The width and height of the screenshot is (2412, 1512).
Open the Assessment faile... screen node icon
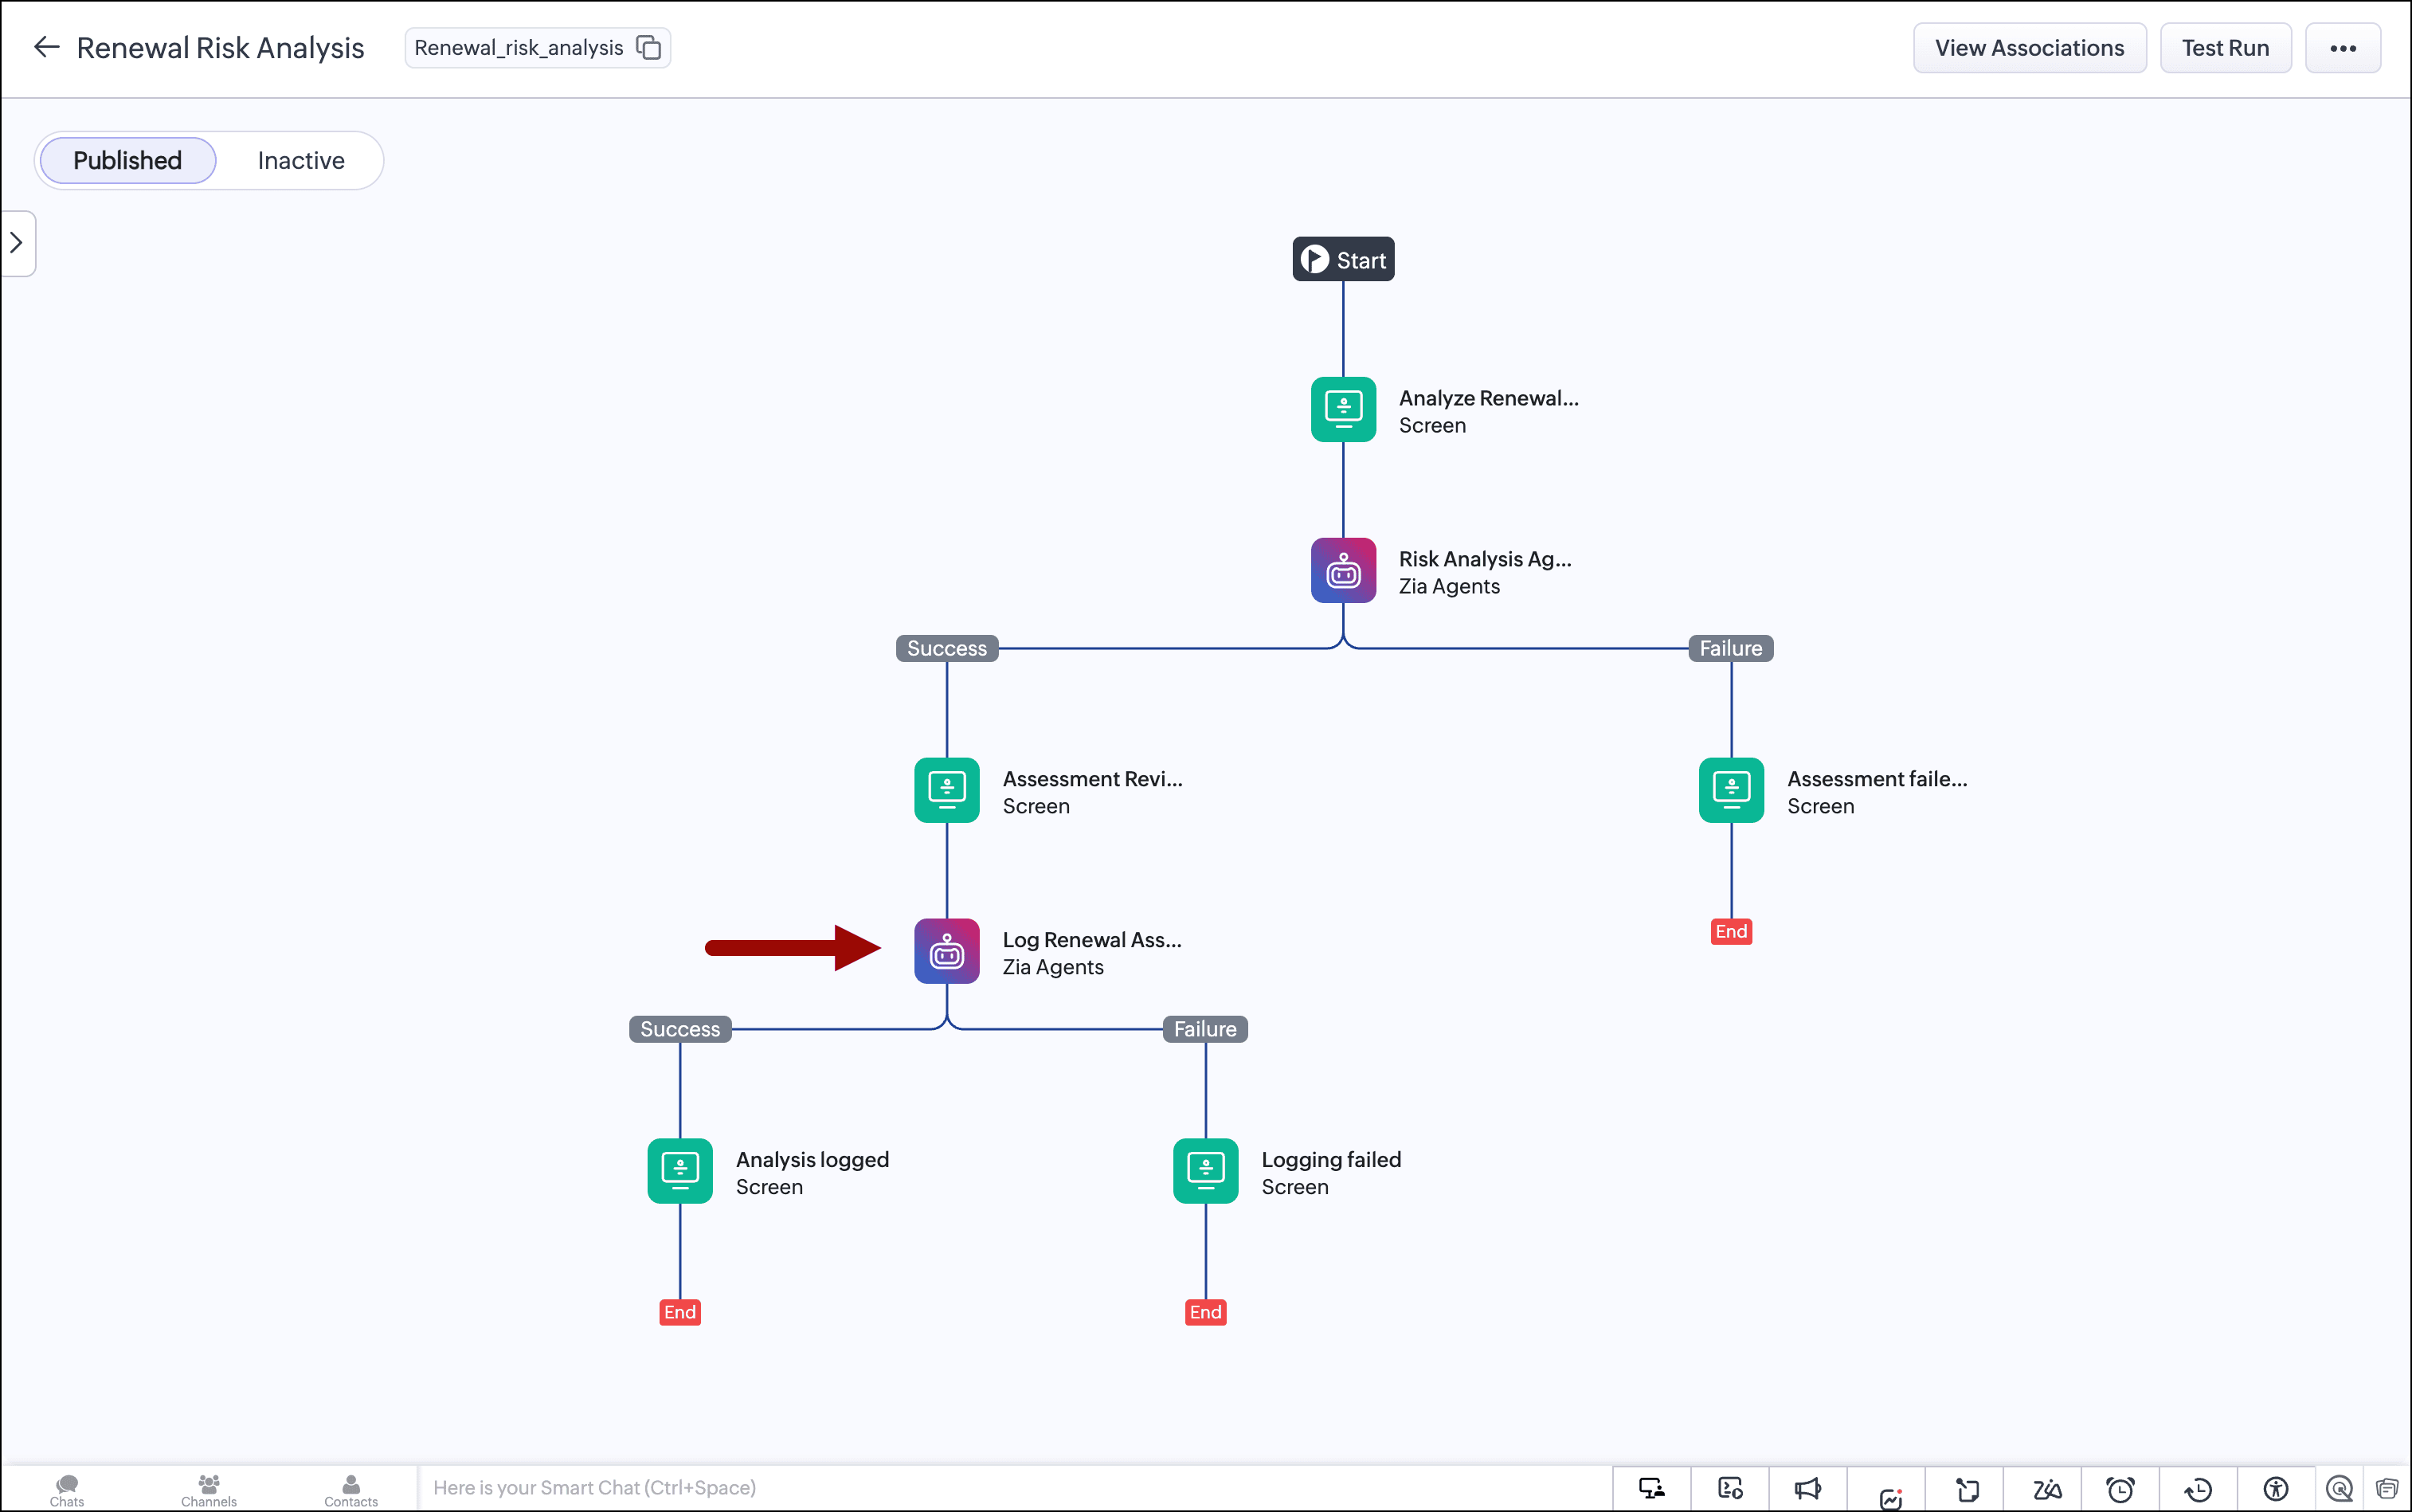[1731, 790]
